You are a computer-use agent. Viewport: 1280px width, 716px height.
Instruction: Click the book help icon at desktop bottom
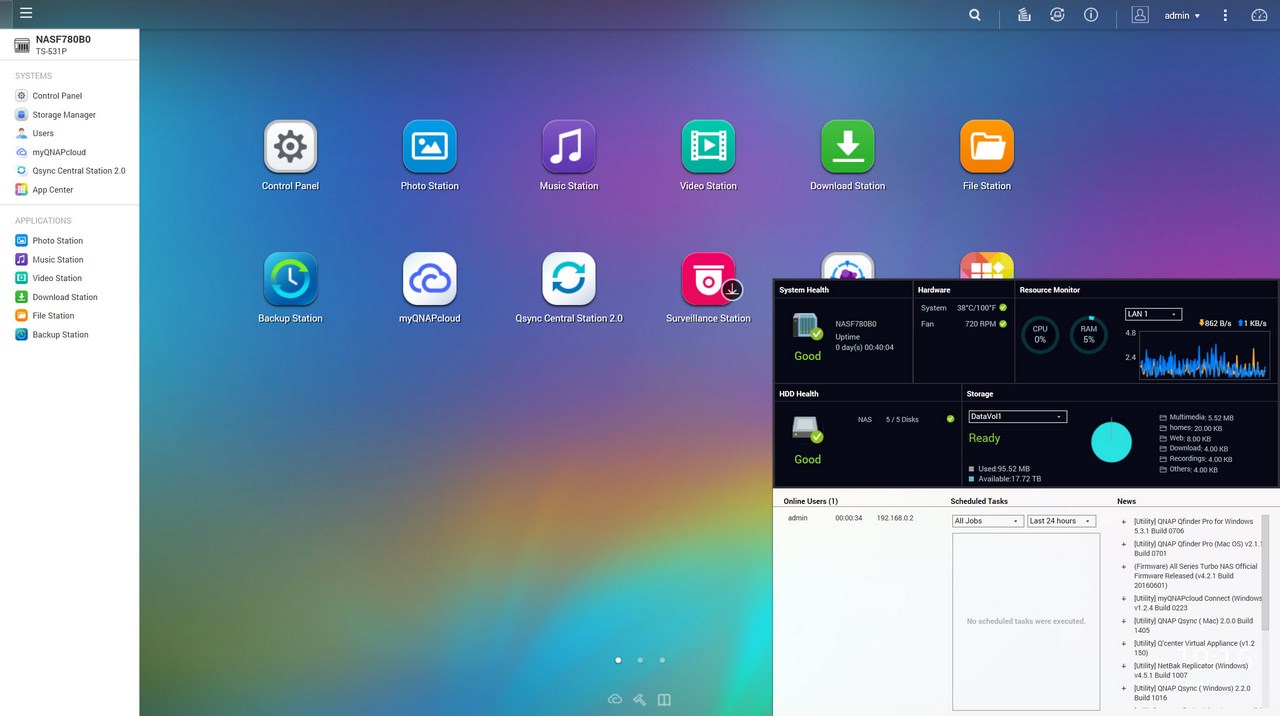[664, 699]
